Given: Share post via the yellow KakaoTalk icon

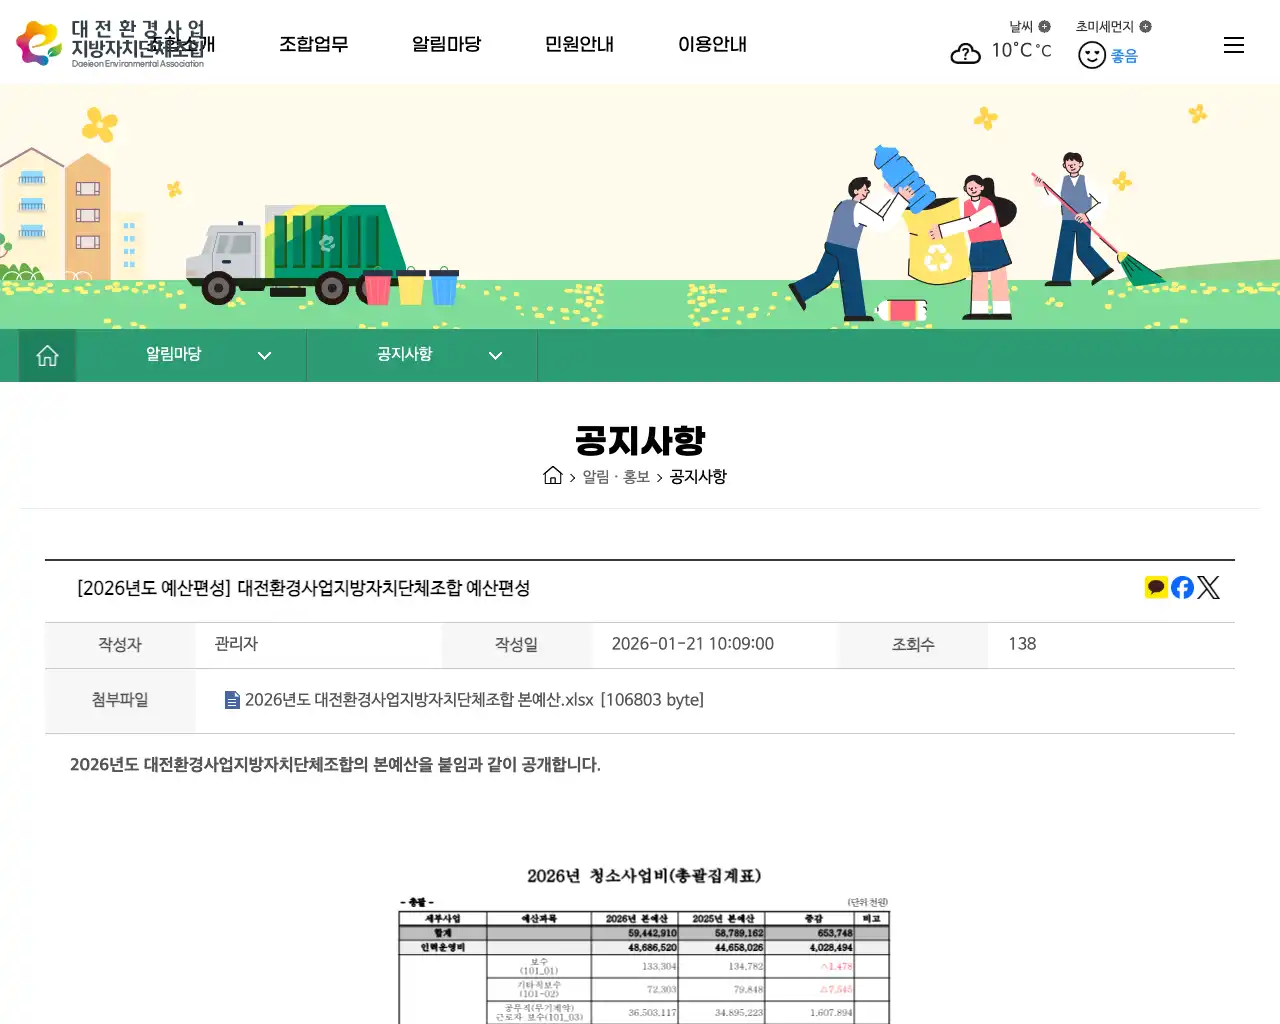Looking at the screenshot, I should pyautogui.click(x=1155, y=587).
